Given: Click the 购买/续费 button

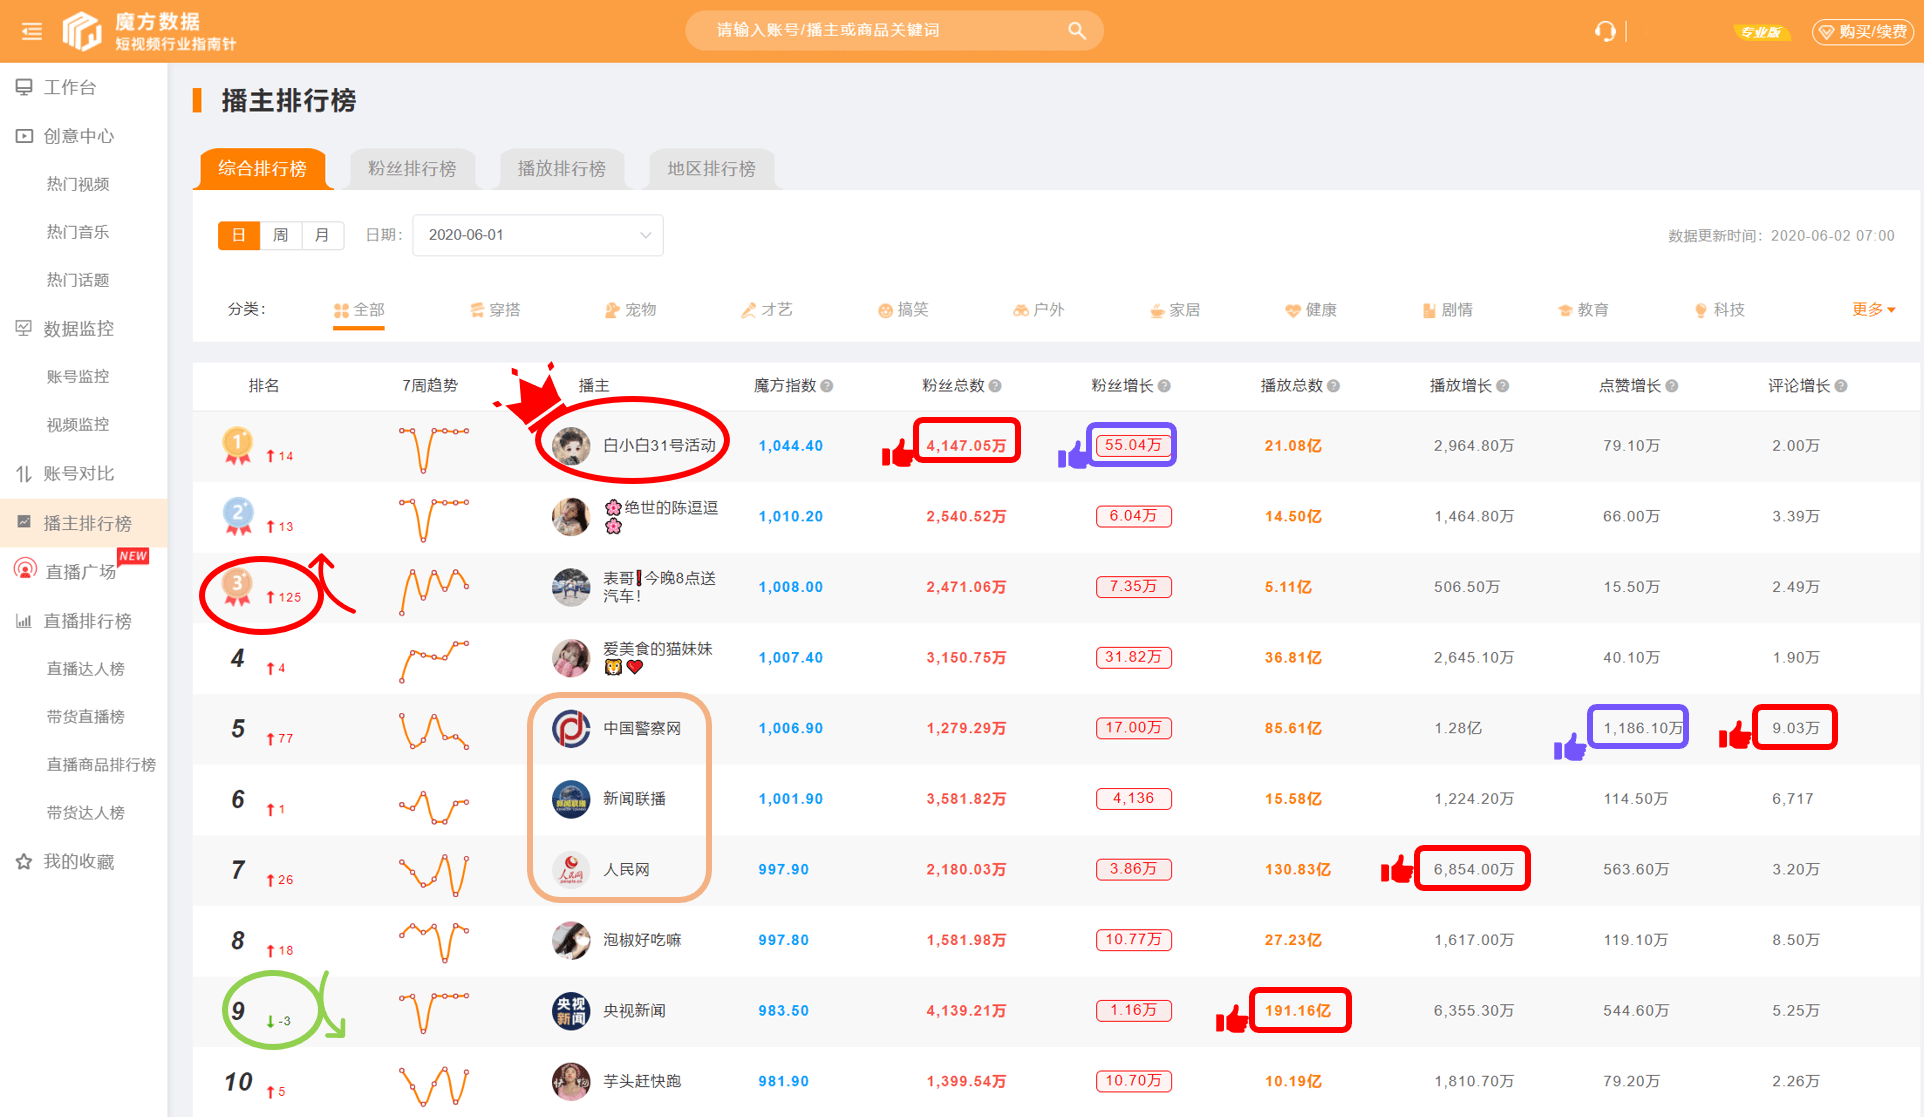Looking at the screenshot, I should tap(1863, 32).
